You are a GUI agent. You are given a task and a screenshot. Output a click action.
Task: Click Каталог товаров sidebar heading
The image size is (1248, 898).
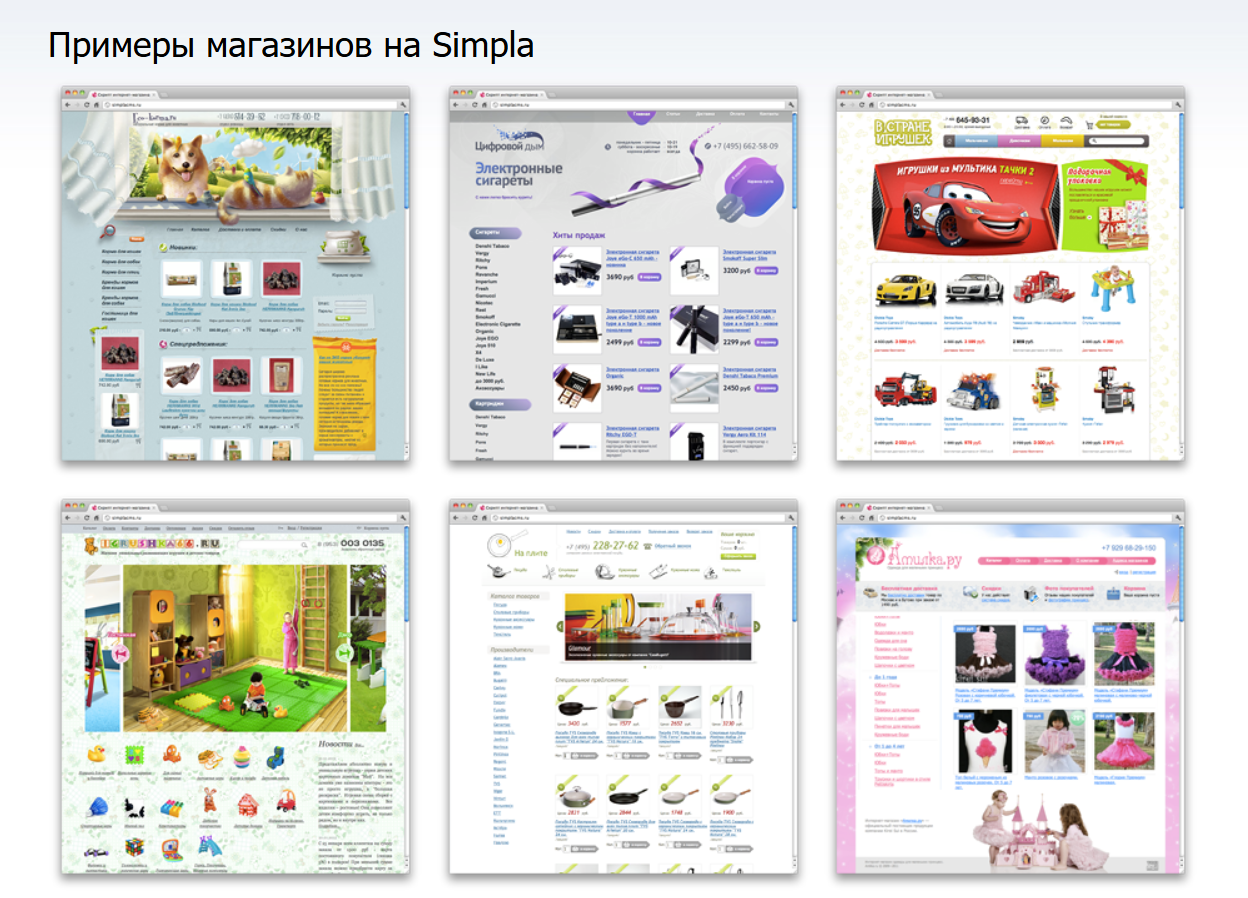click(516, 596)
